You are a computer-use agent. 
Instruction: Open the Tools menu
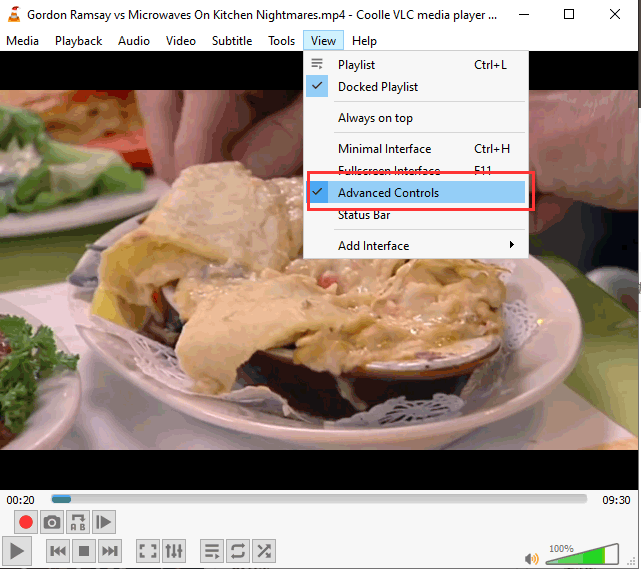281,41
